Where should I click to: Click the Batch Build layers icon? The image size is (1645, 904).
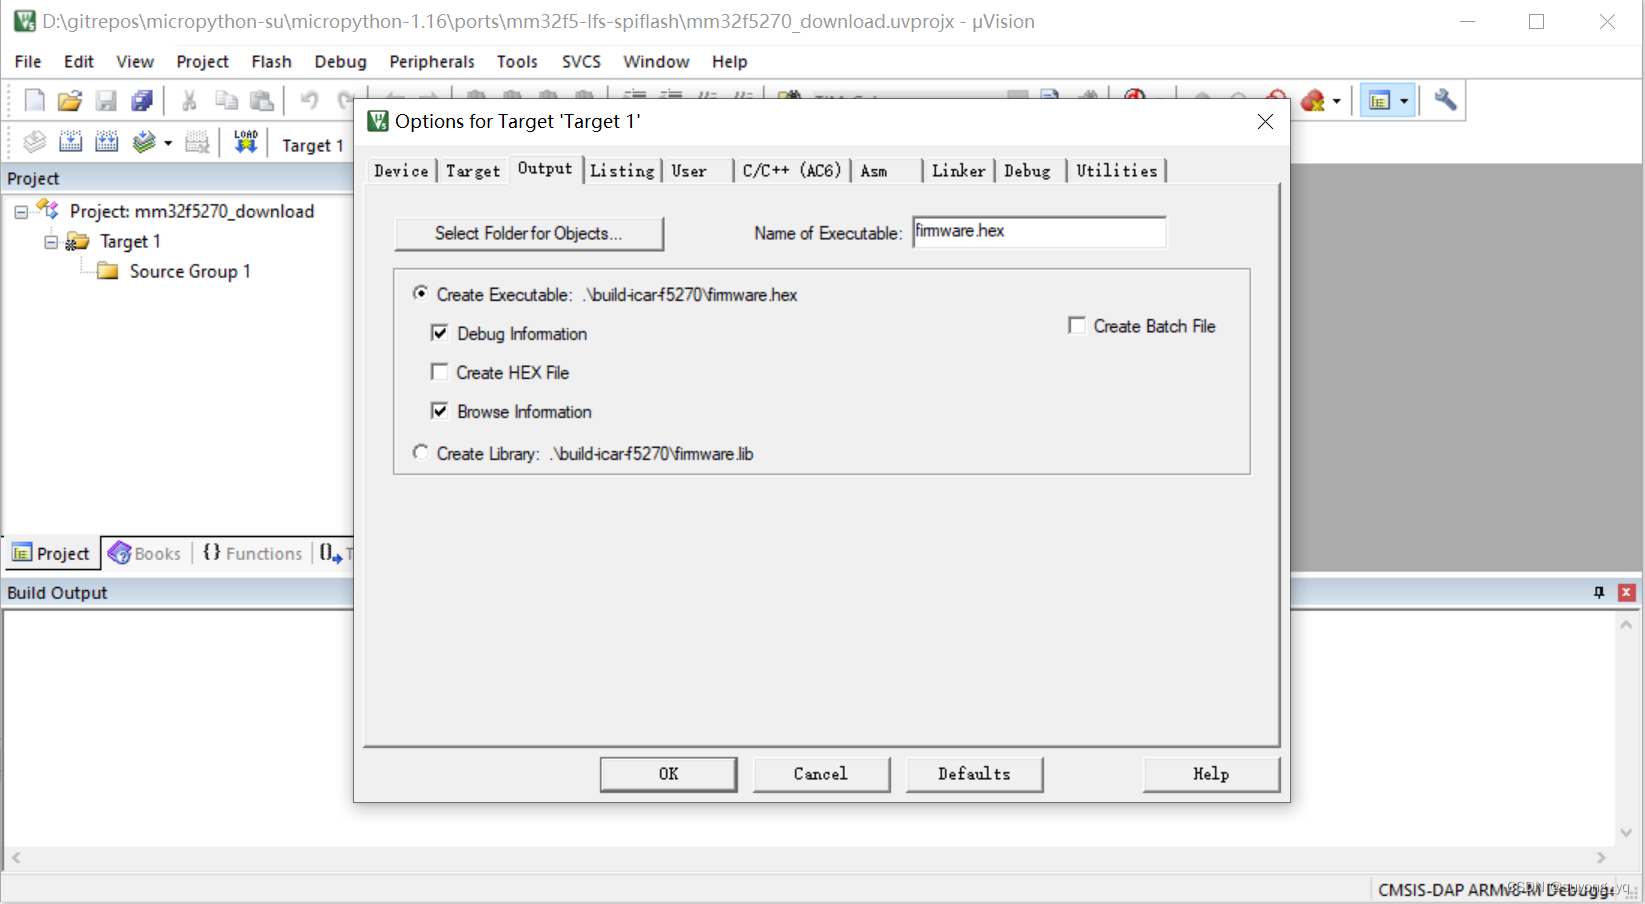pyautogui.click(x=144, y=142)
